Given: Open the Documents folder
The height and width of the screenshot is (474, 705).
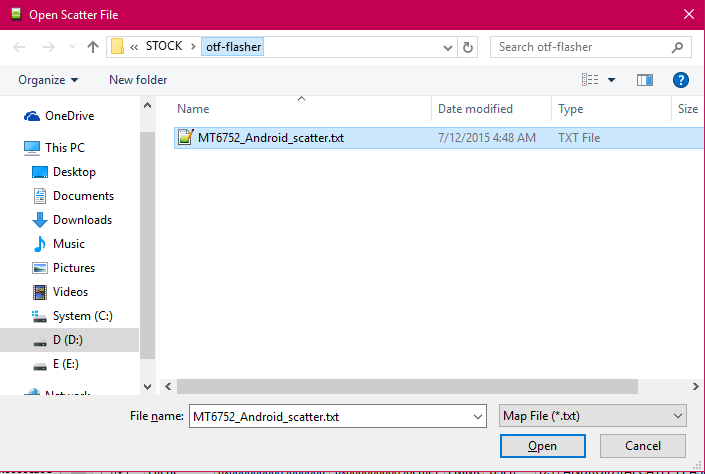Looking at the screenshot, I should pyautogui.click(x=83, y=196).
